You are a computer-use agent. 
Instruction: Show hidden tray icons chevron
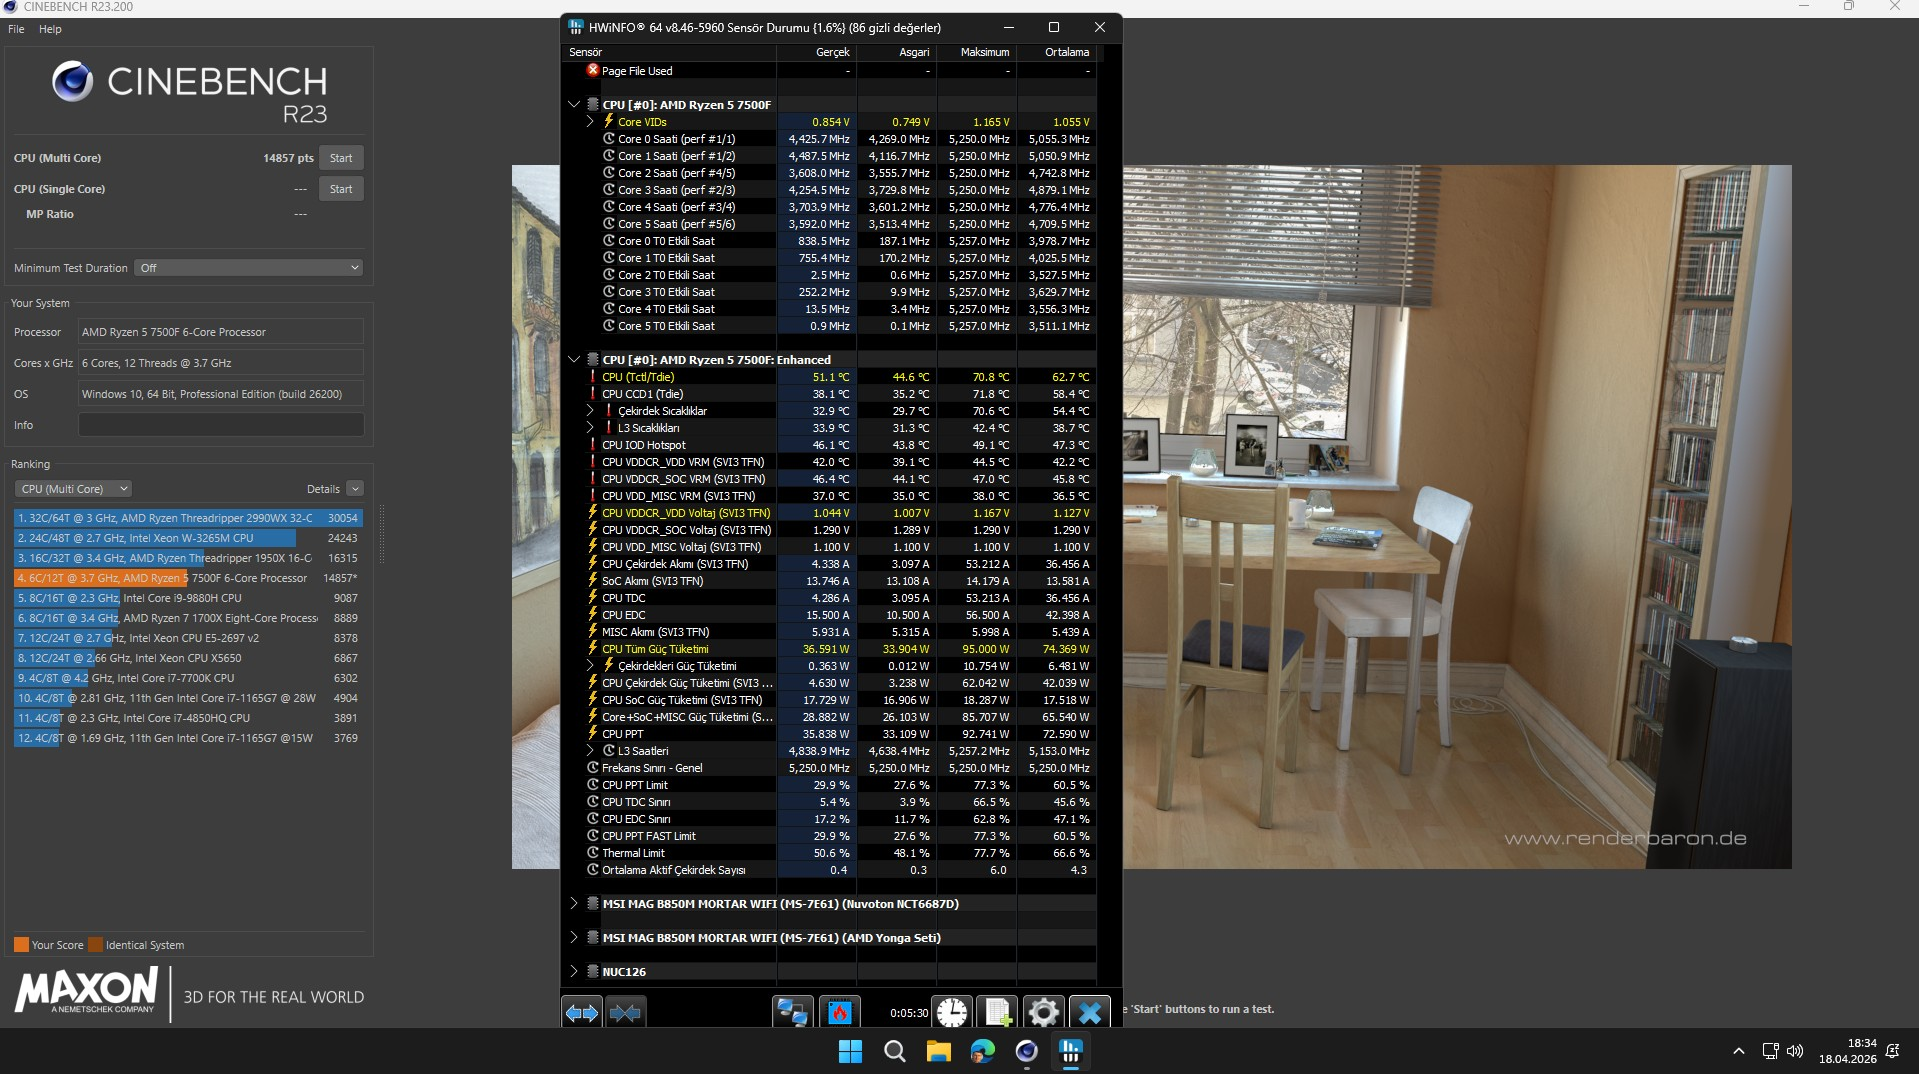point(1738,1051)
